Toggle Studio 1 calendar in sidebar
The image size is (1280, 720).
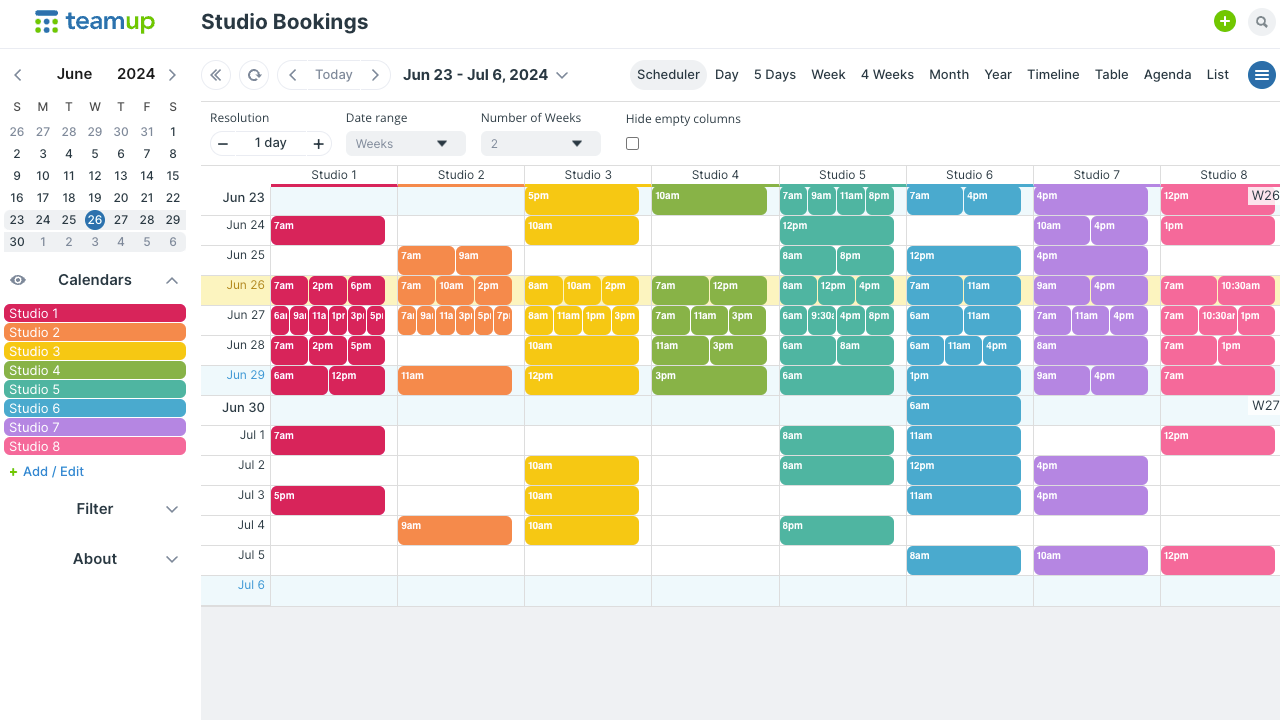[x=95, y=314]
